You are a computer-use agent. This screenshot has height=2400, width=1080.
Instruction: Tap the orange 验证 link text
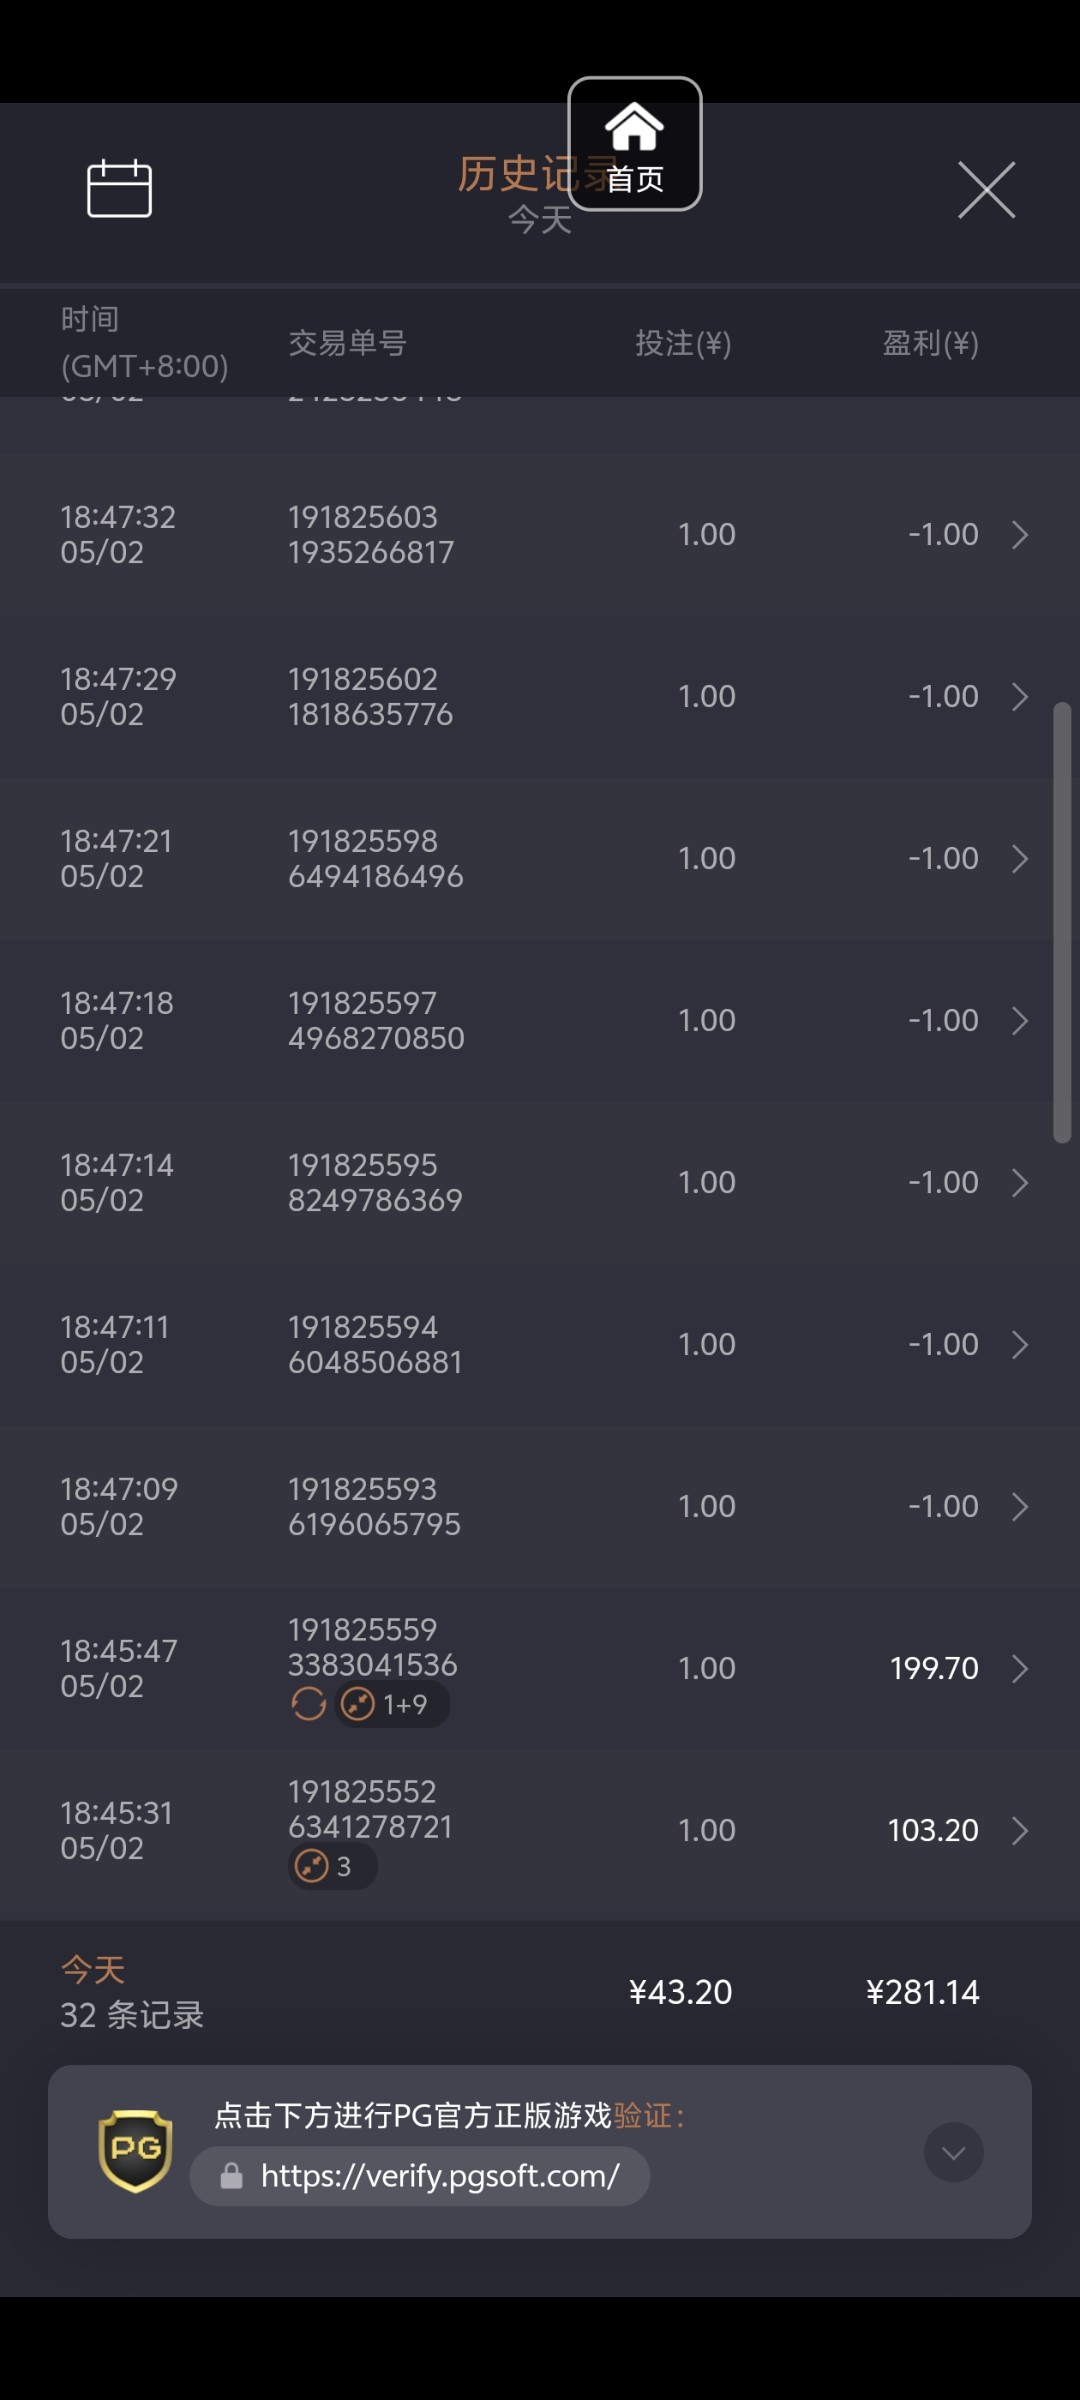coord(643,2115)
